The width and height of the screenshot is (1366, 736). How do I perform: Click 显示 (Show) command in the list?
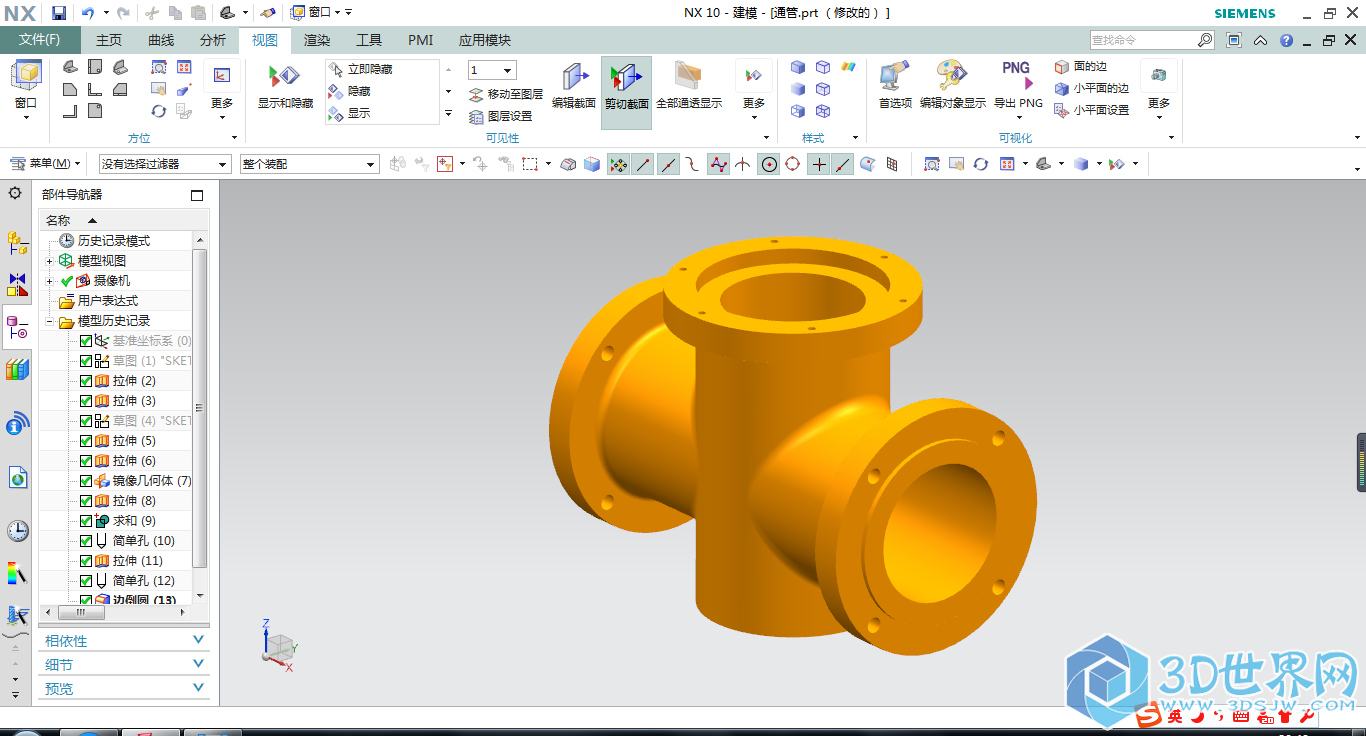pos(350,113)
